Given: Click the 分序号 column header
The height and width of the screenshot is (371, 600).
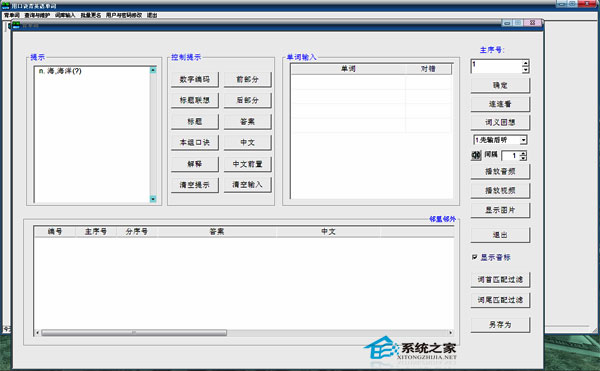Looking at the screenshot, I should tap(137, 231).
